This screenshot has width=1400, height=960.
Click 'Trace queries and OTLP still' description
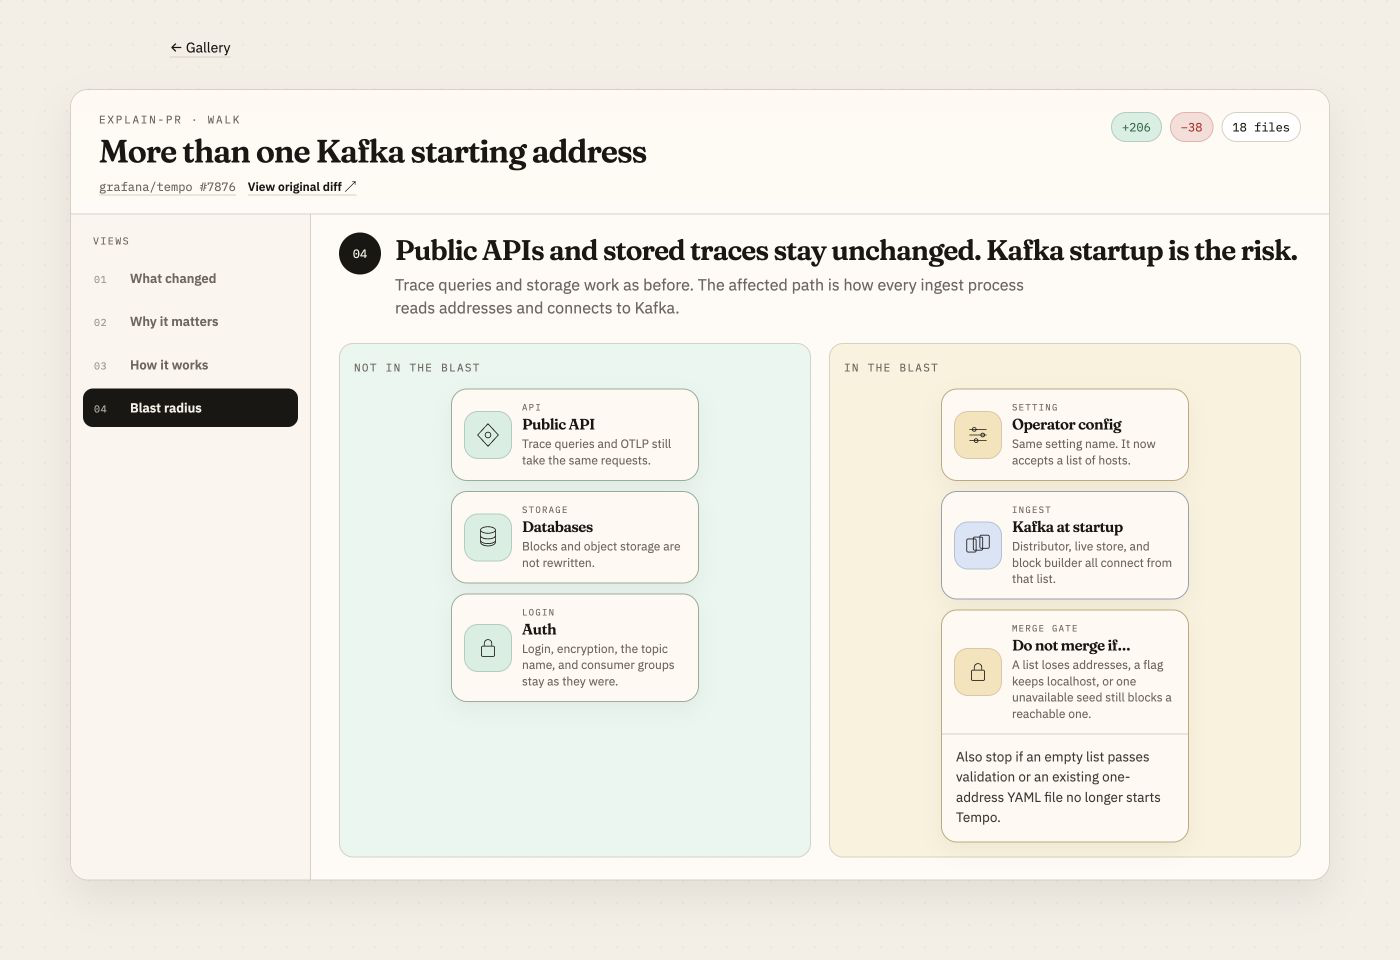point(597,452)
